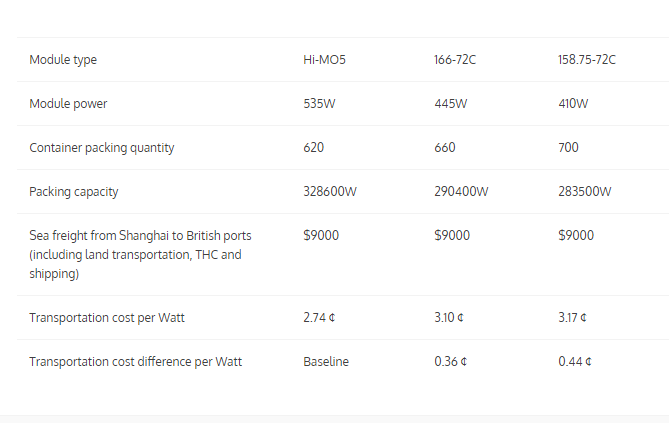
Task: Click the Module type row label
Action: point(63,60)
